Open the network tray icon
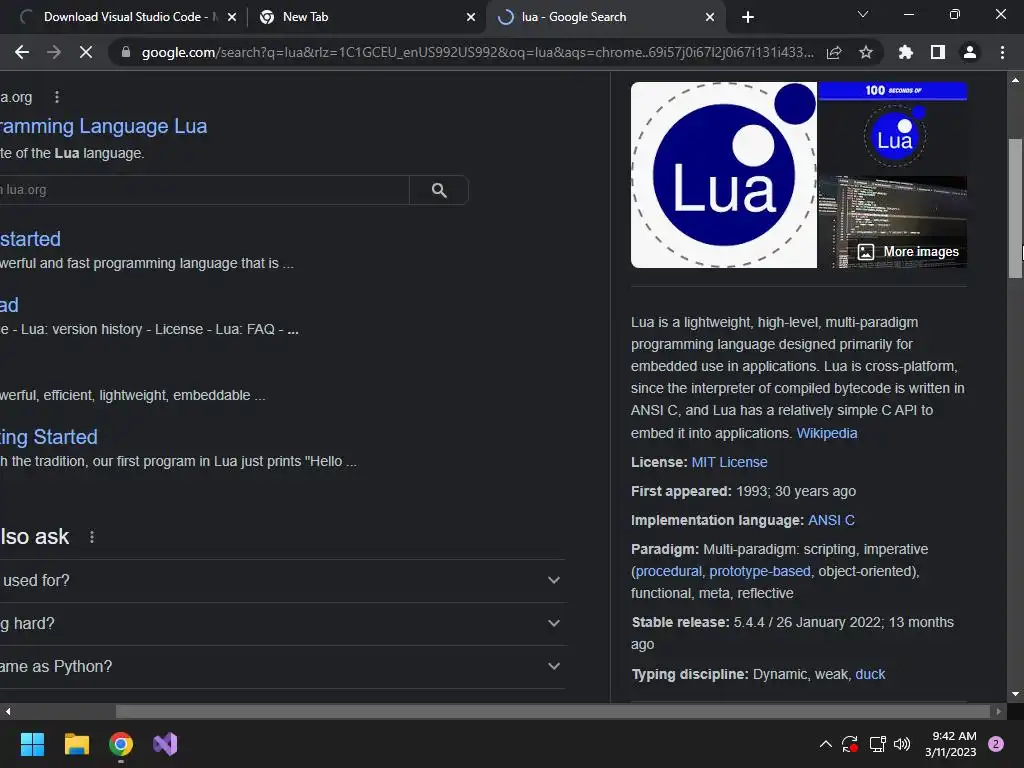This screenshot has height=768, width=1024. pos(877,744)
